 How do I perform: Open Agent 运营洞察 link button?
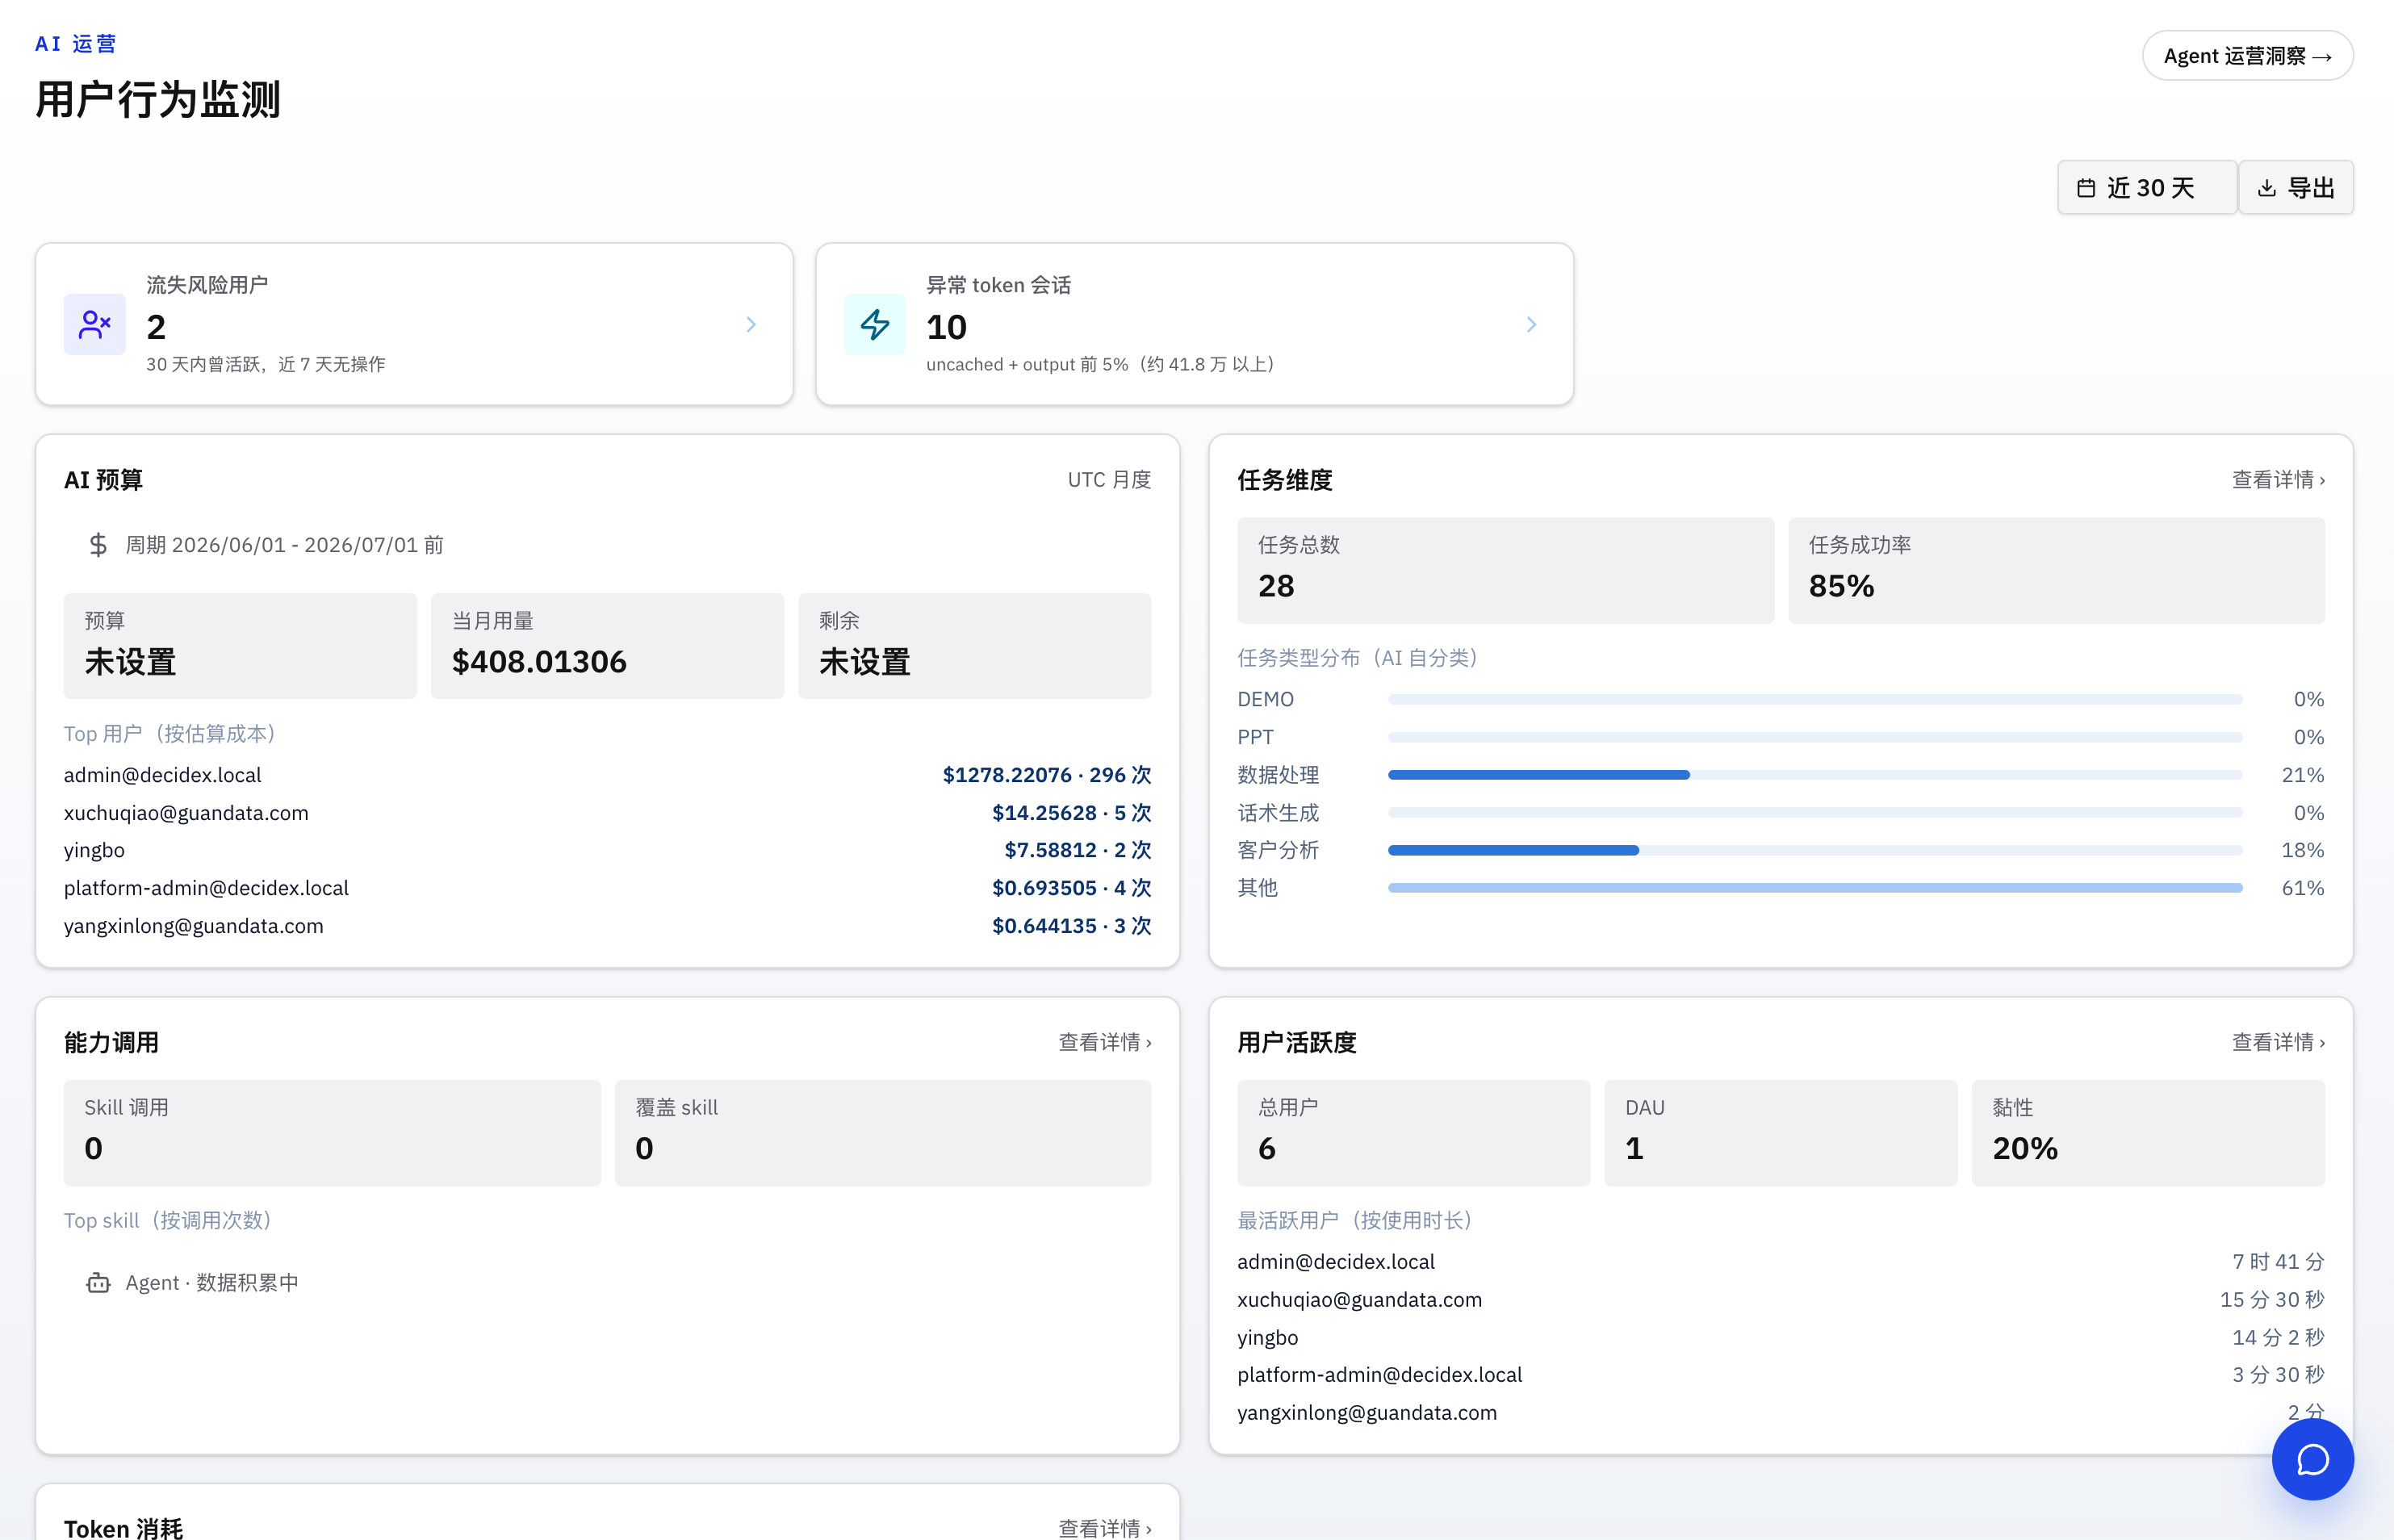[2247, 56]
